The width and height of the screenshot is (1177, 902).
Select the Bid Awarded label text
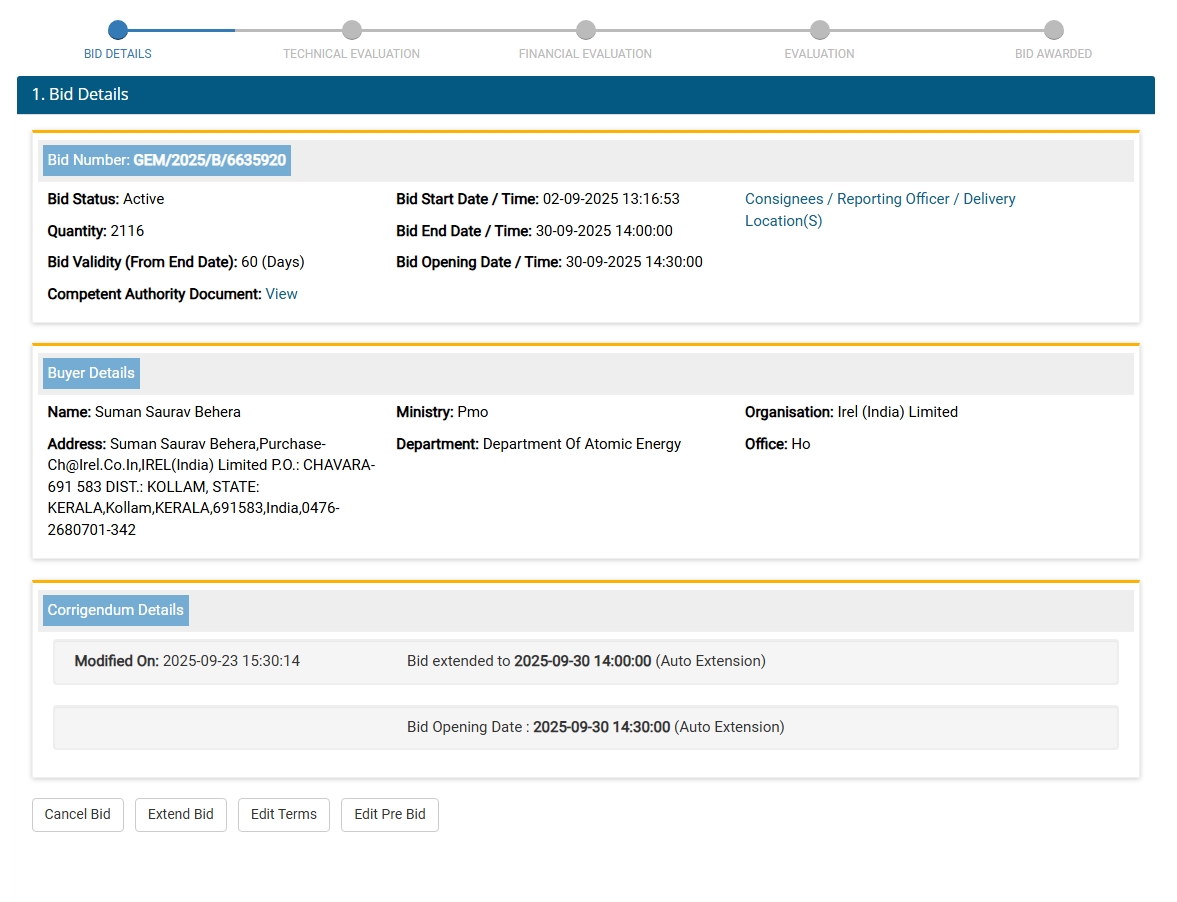(x=1053, y=54)
